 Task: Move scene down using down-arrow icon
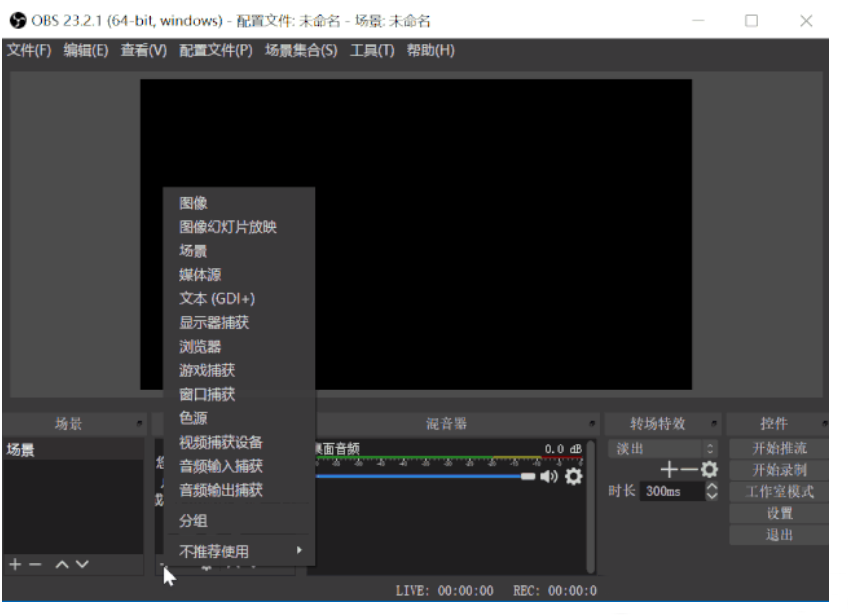[x=80, y=565]
